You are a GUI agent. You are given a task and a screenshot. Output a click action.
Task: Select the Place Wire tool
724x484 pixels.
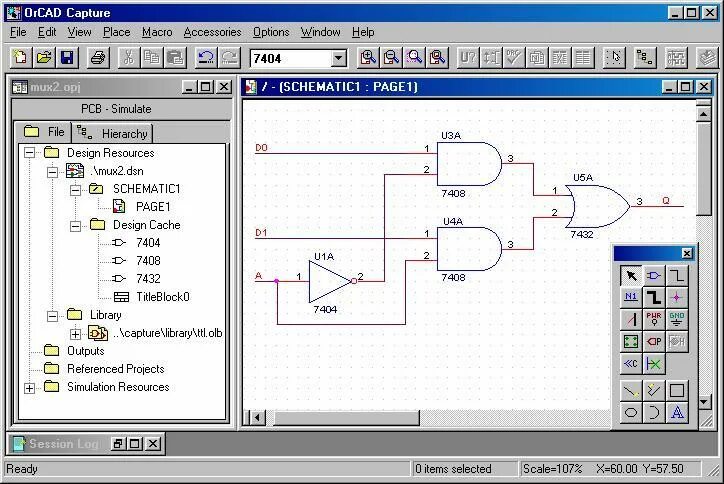point(677,276)
